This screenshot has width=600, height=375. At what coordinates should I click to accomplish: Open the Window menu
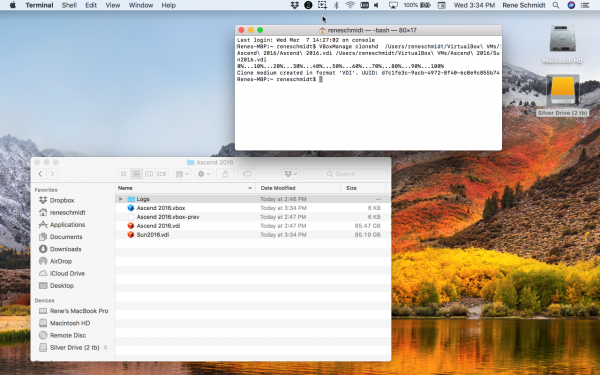tap(141, 5)
